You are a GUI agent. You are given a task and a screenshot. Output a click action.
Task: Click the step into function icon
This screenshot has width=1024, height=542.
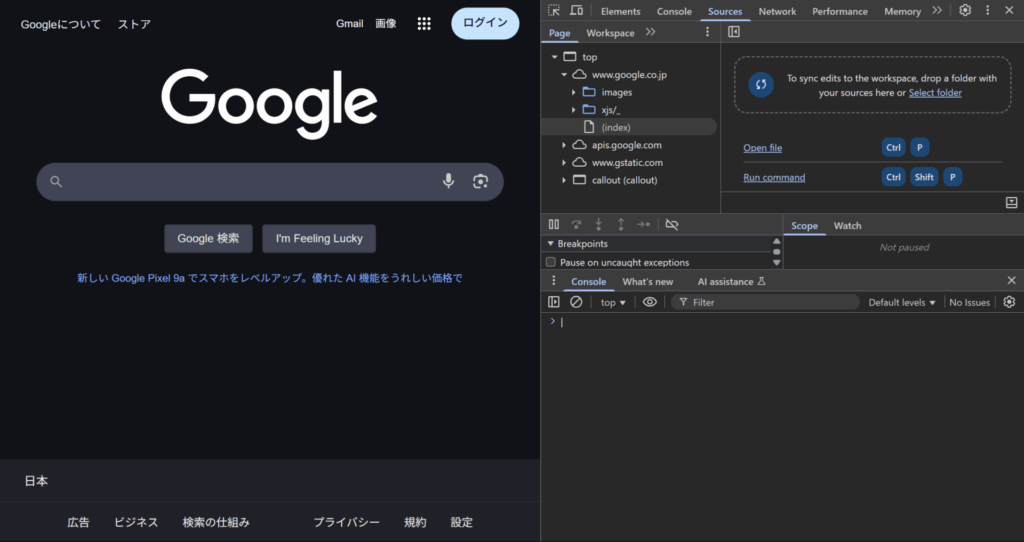pos(598,225)
